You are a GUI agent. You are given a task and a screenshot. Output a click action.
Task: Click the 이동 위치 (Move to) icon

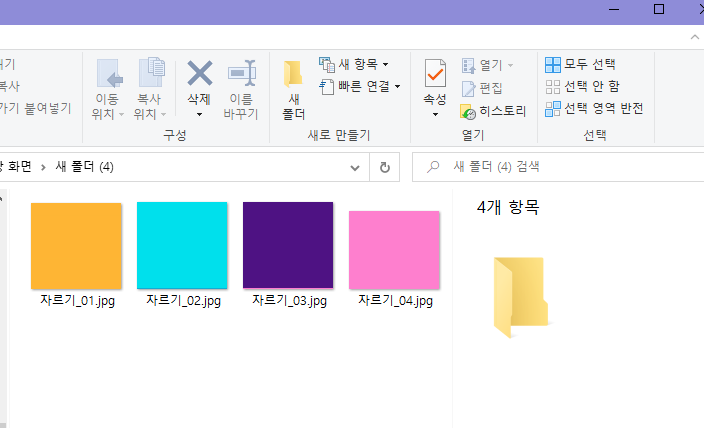109,73
